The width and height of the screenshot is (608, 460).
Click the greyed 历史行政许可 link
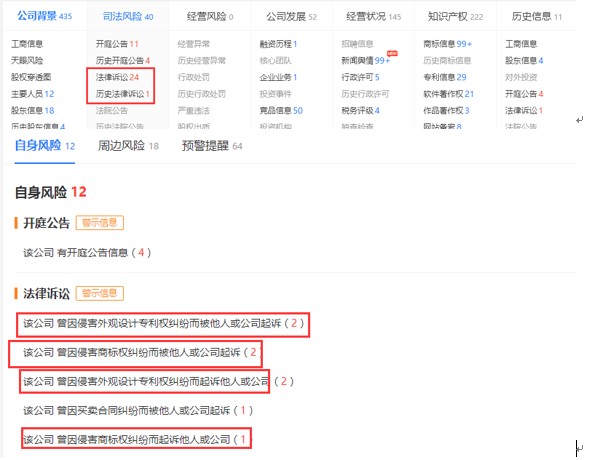tap(365, 94)
